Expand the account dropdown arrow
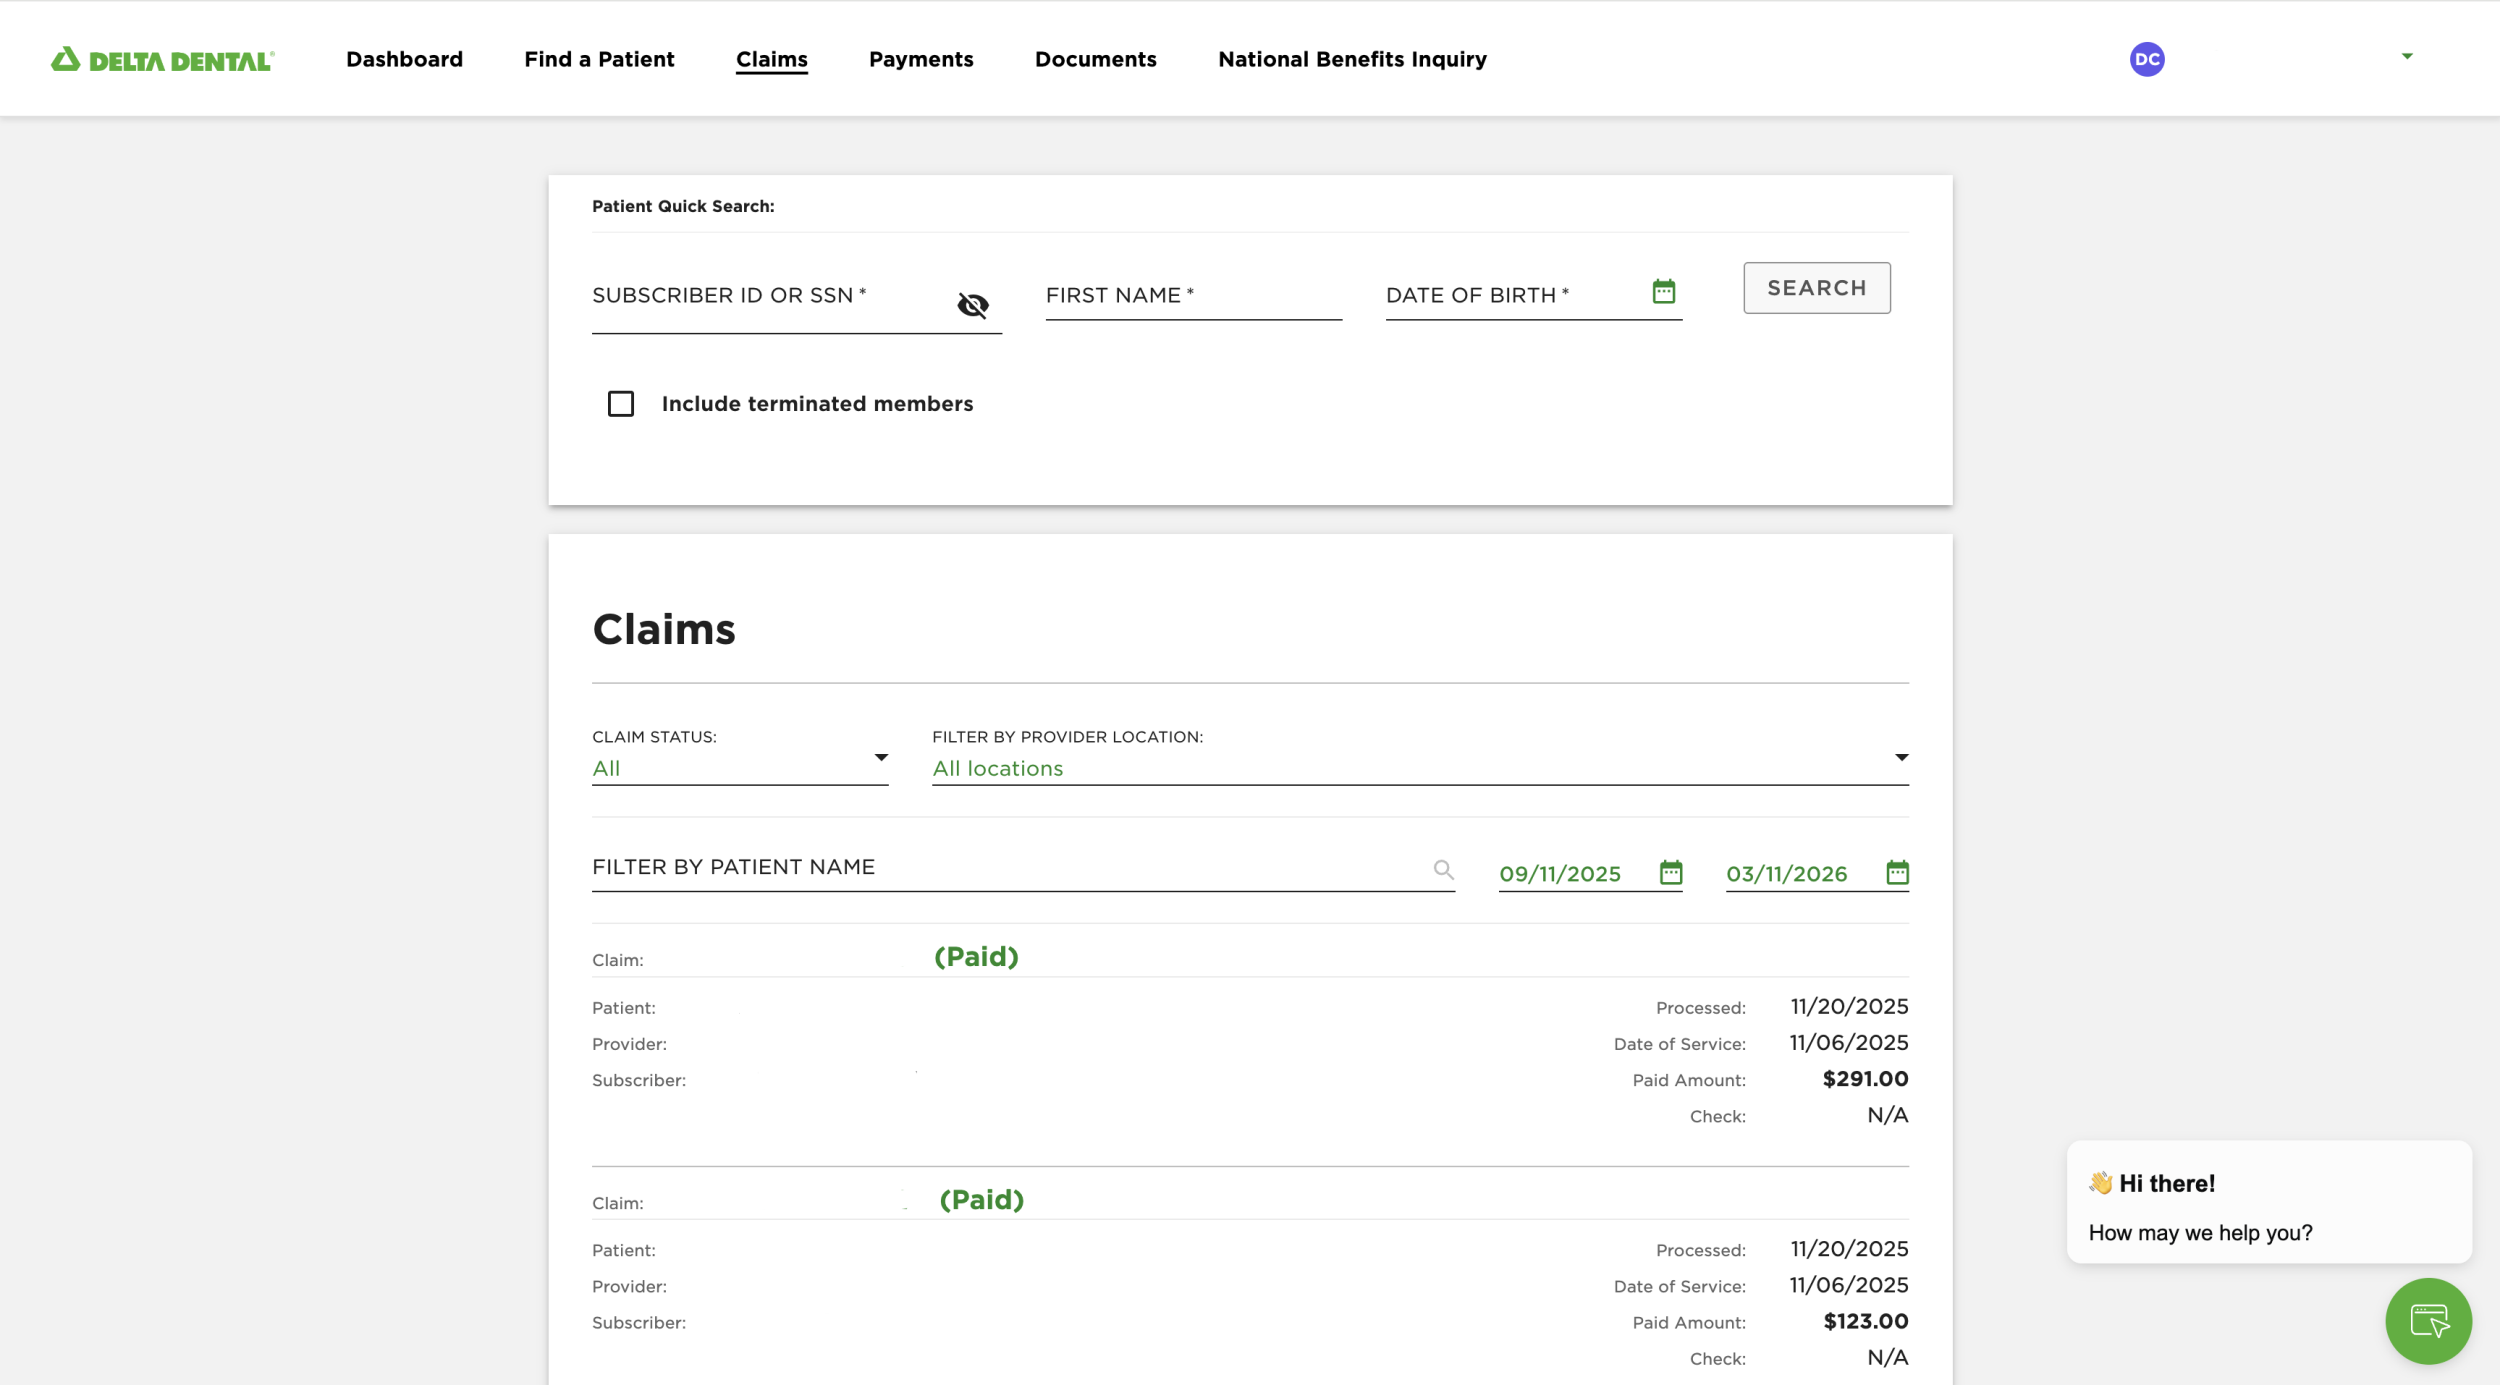The image size is (2500, 1385). click(x=2407, y=57)
